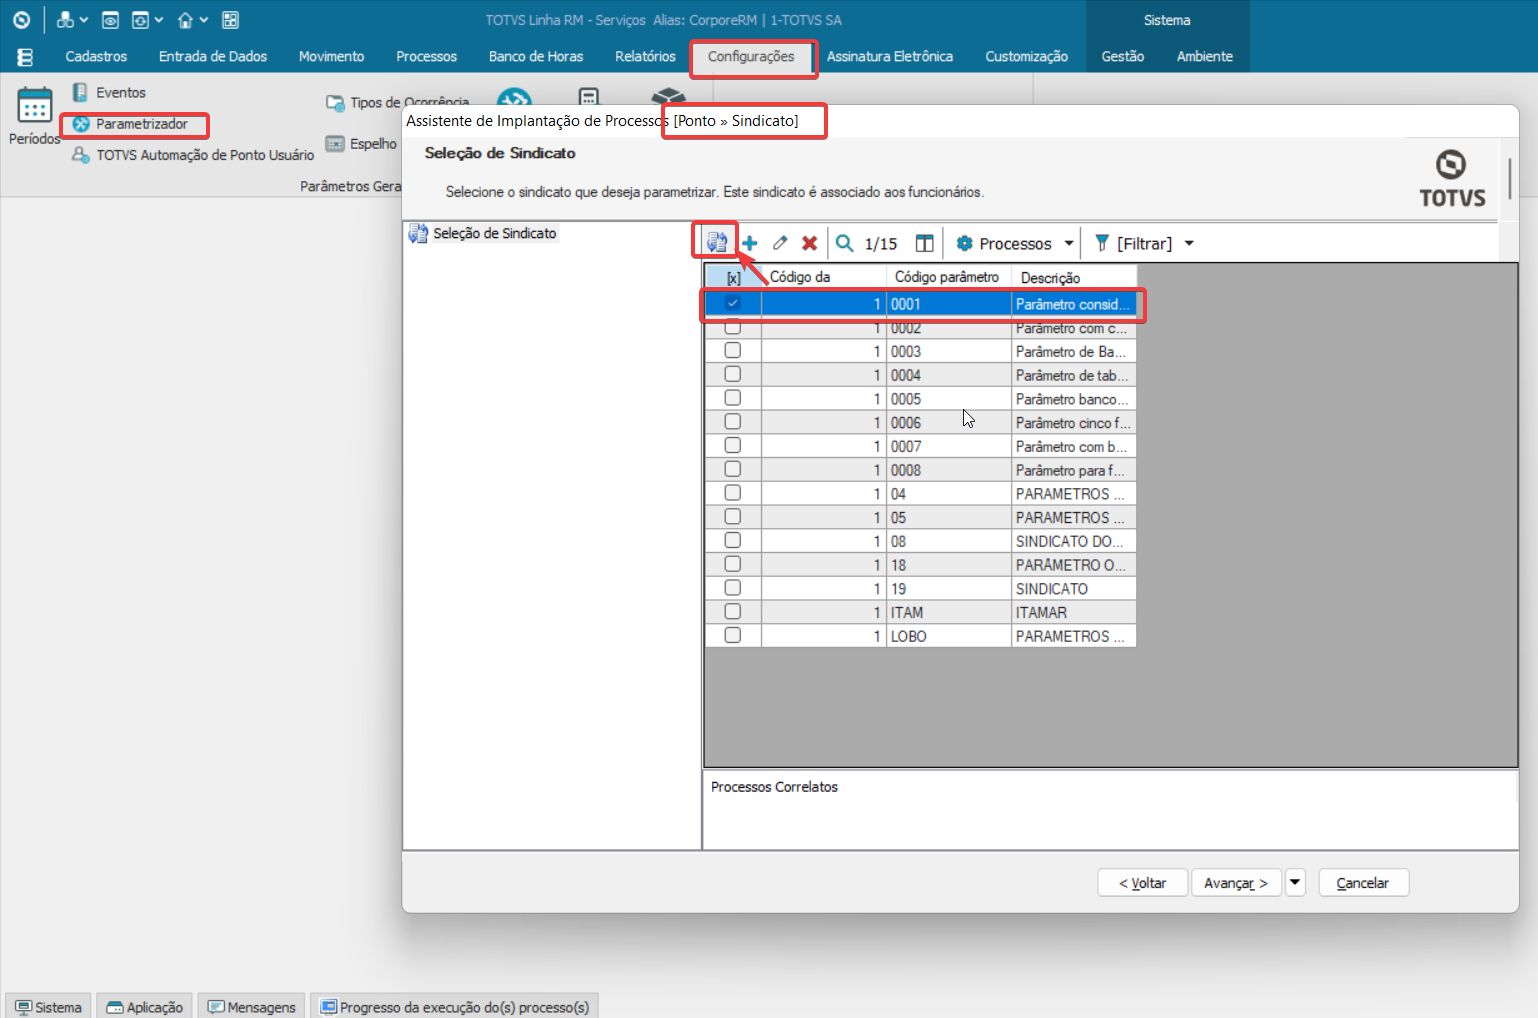Click the grid layout icon in title bar

(x=230, y=20)
